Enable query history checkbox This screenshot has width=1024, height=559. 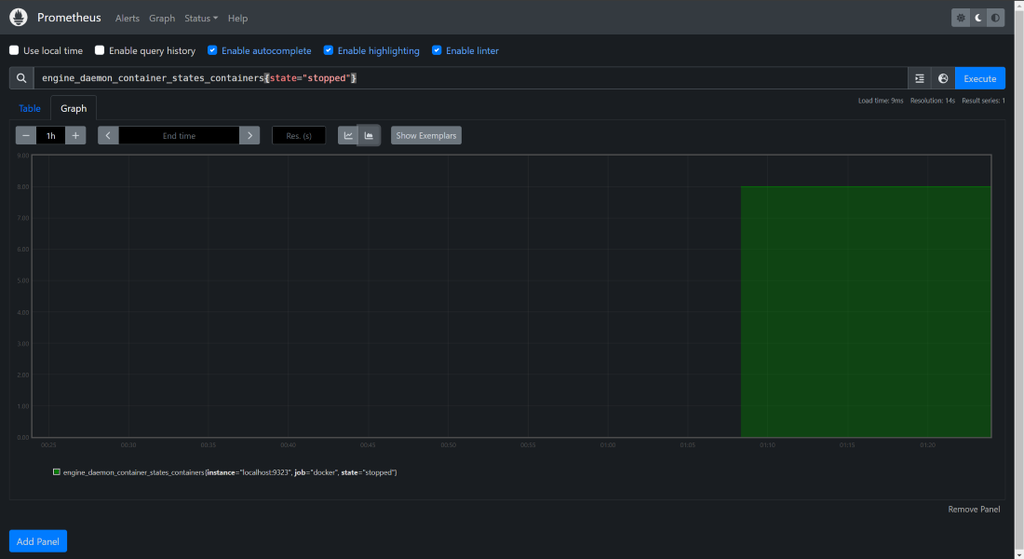[99, 50]
